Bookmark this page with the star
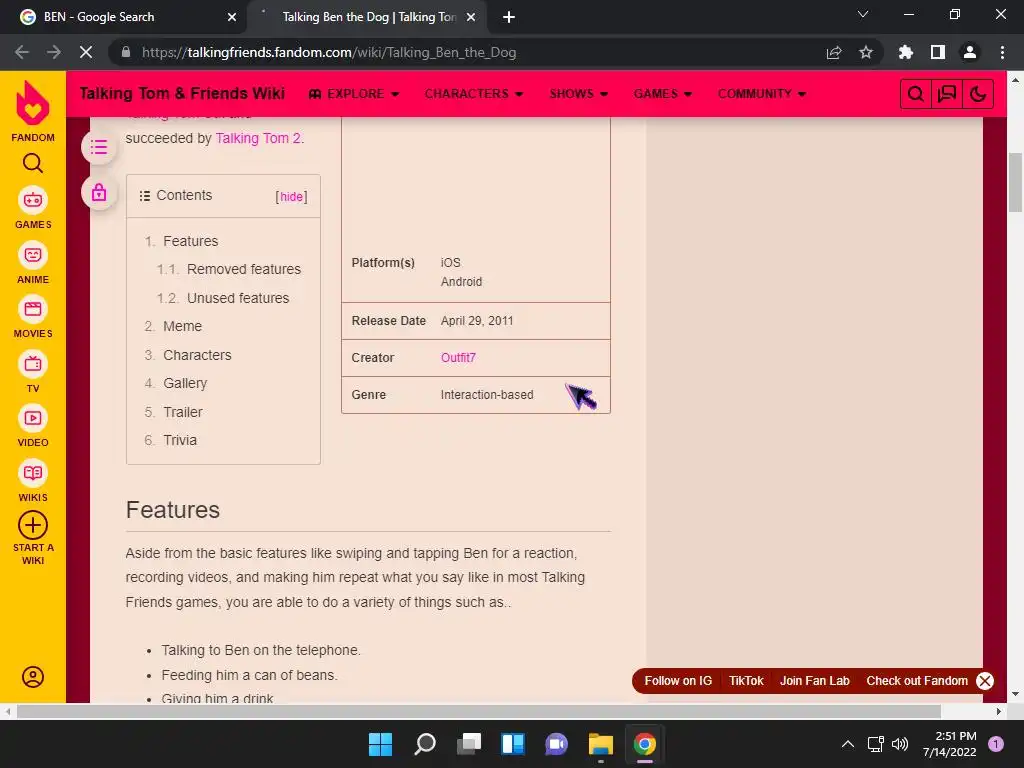Image resolution: width=1024 pixels, height=768 pixels. [x=866, y=52]
